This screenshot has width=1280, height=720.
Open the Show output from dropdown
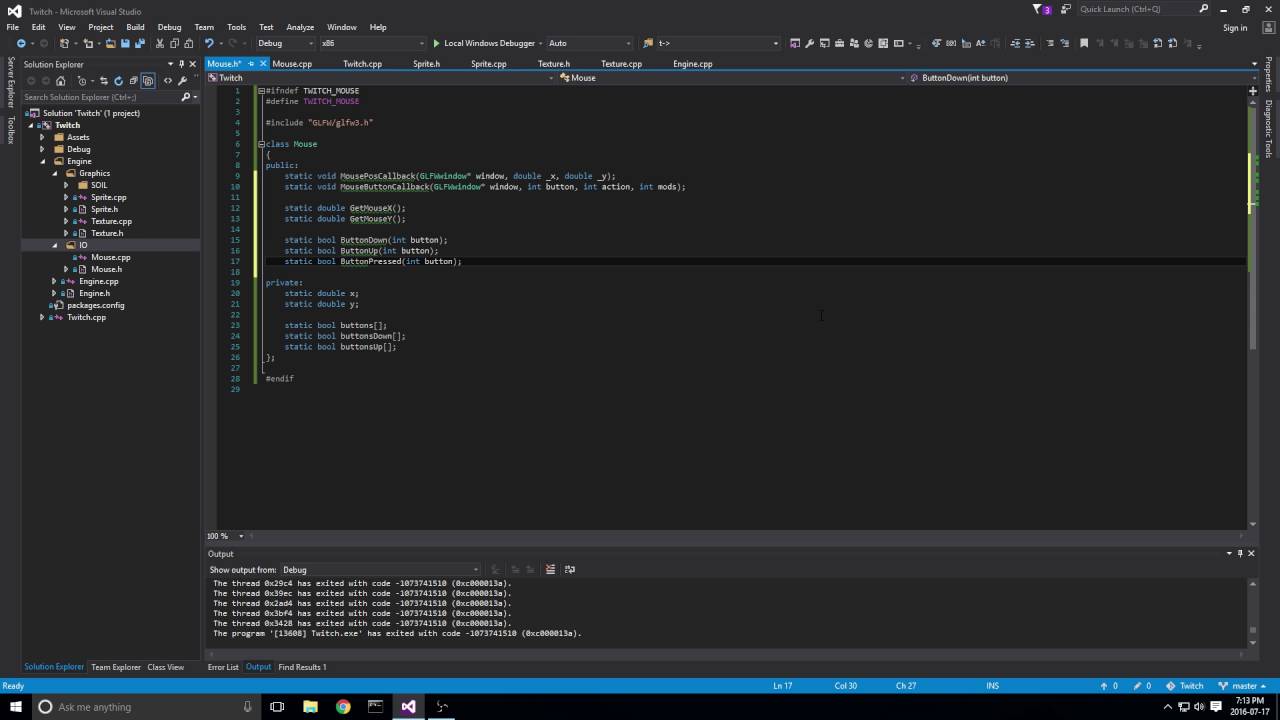coord(379,570)
